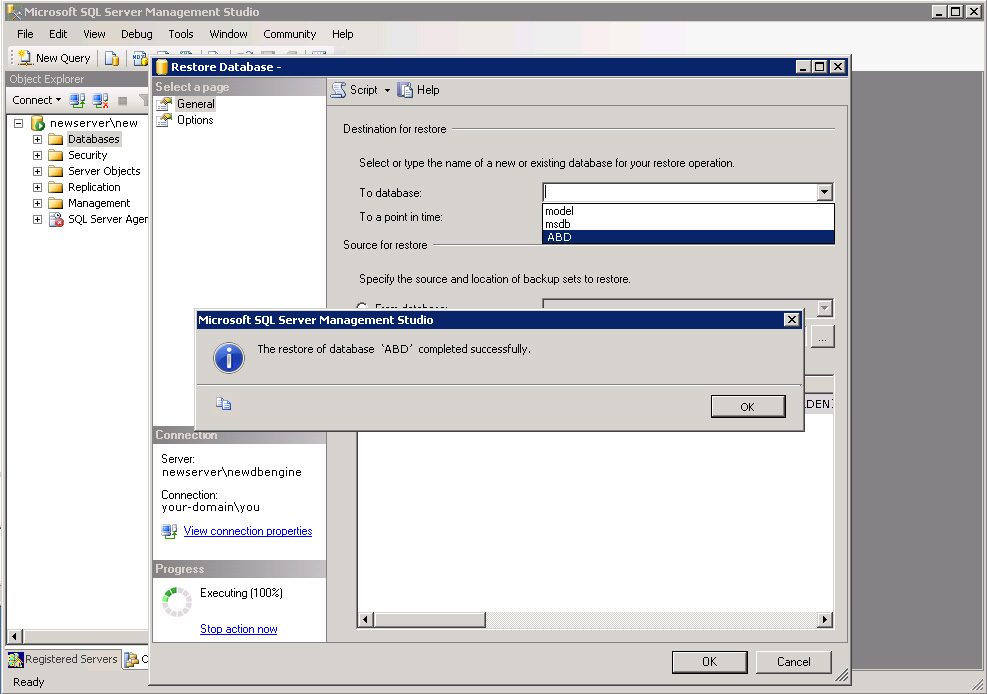987x694 pixels.
Task: Open Database Engine Query icon in toolbar
Action: pos(112,59)
